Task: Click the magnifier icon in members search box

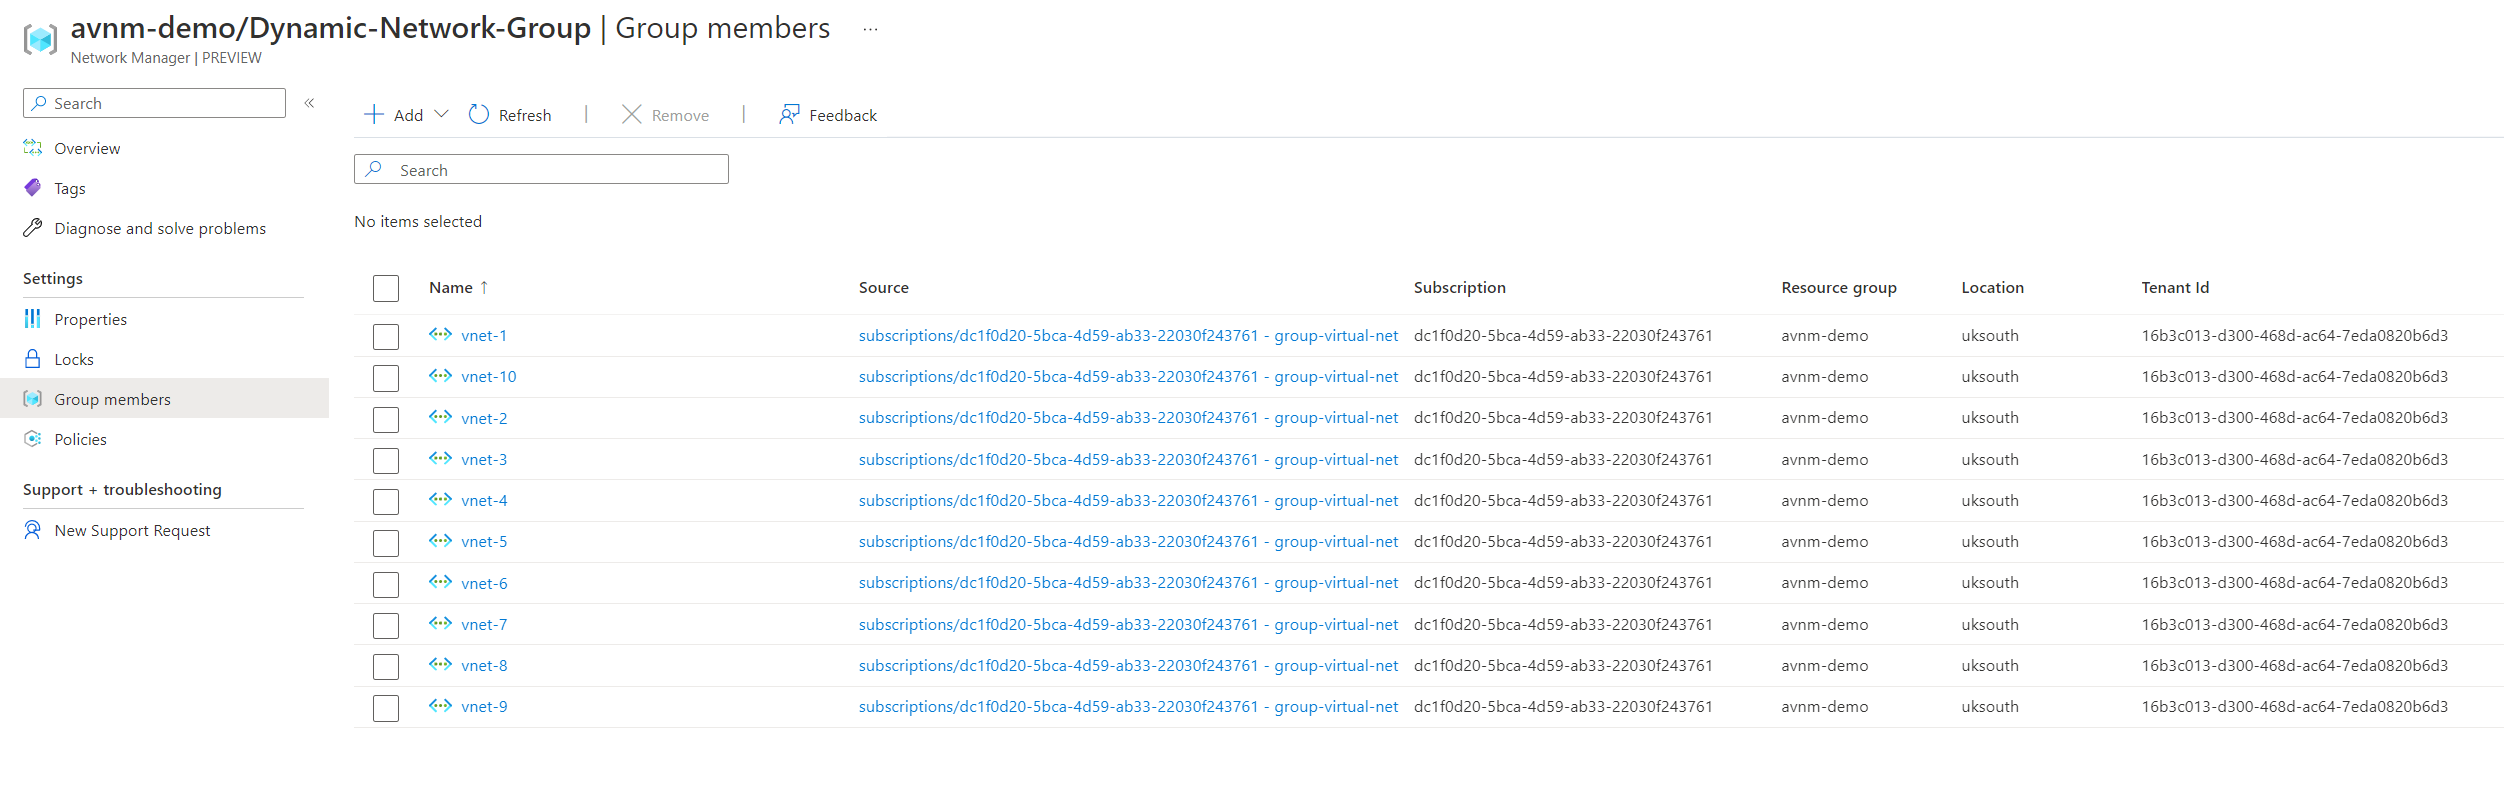Action: [374, 169]
